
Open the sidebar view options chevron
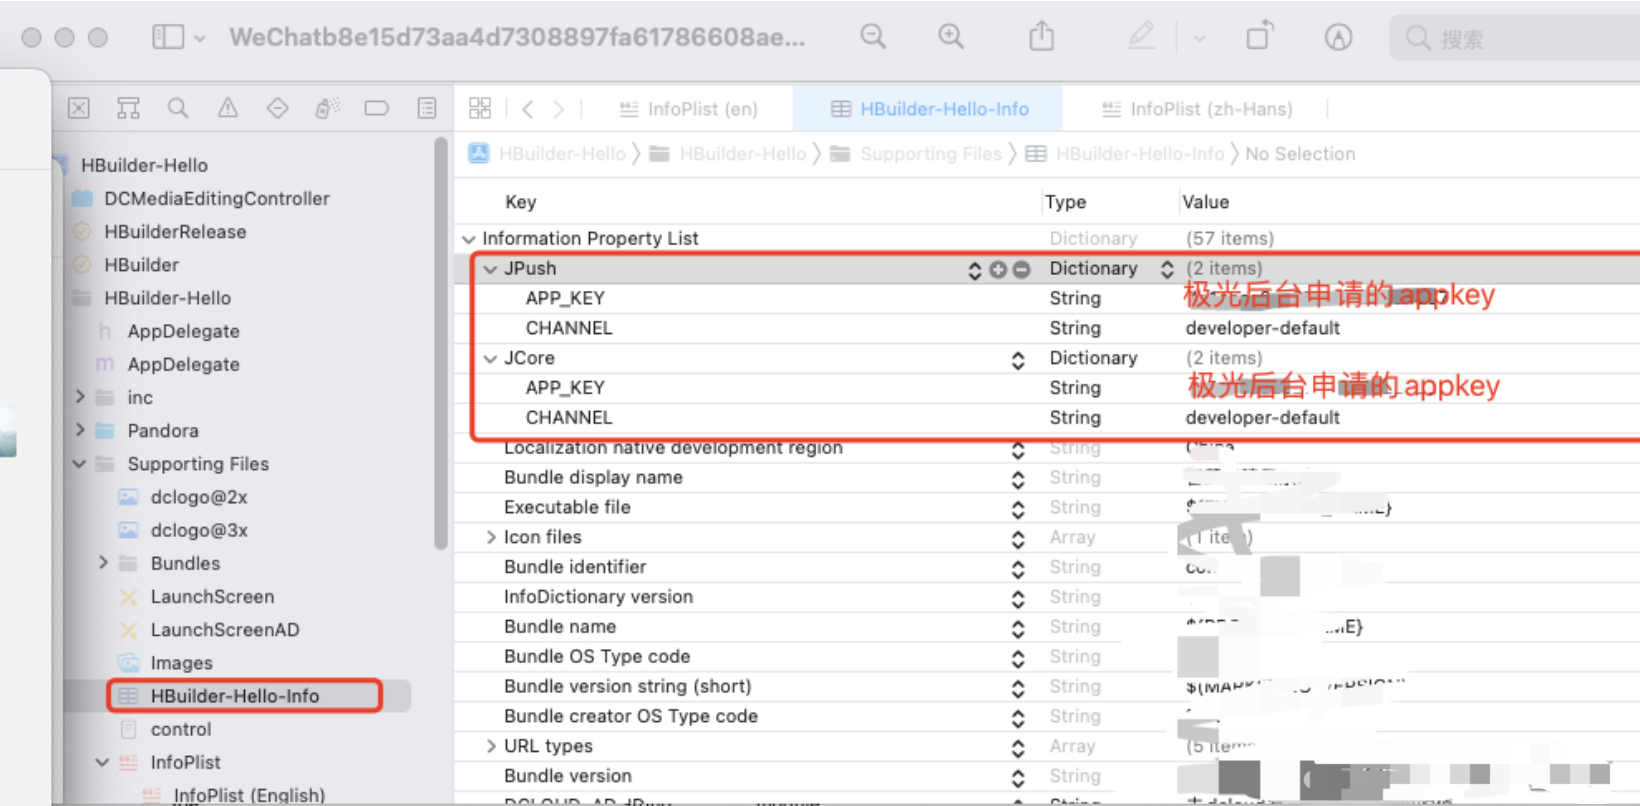[x=199, y=39]
